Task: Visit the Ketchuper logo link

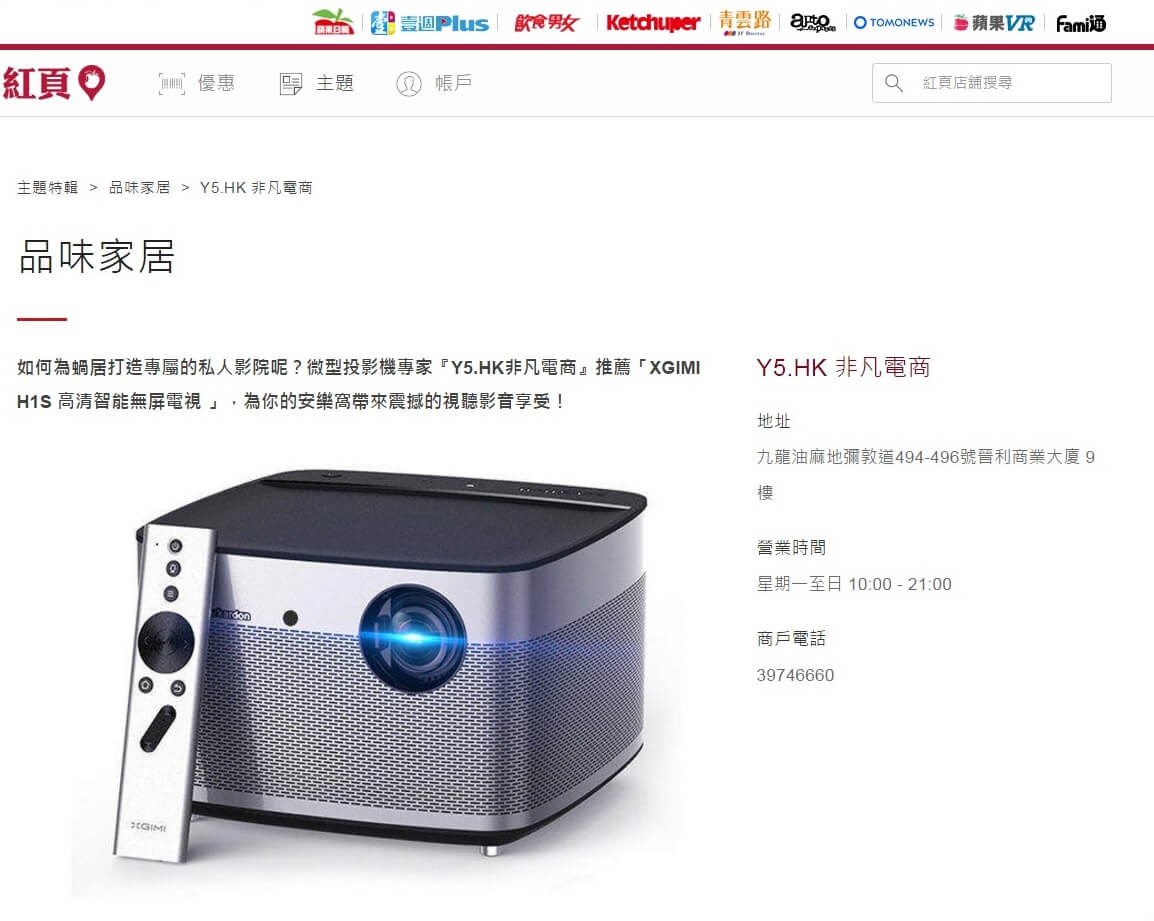Action: coord(653,24)
